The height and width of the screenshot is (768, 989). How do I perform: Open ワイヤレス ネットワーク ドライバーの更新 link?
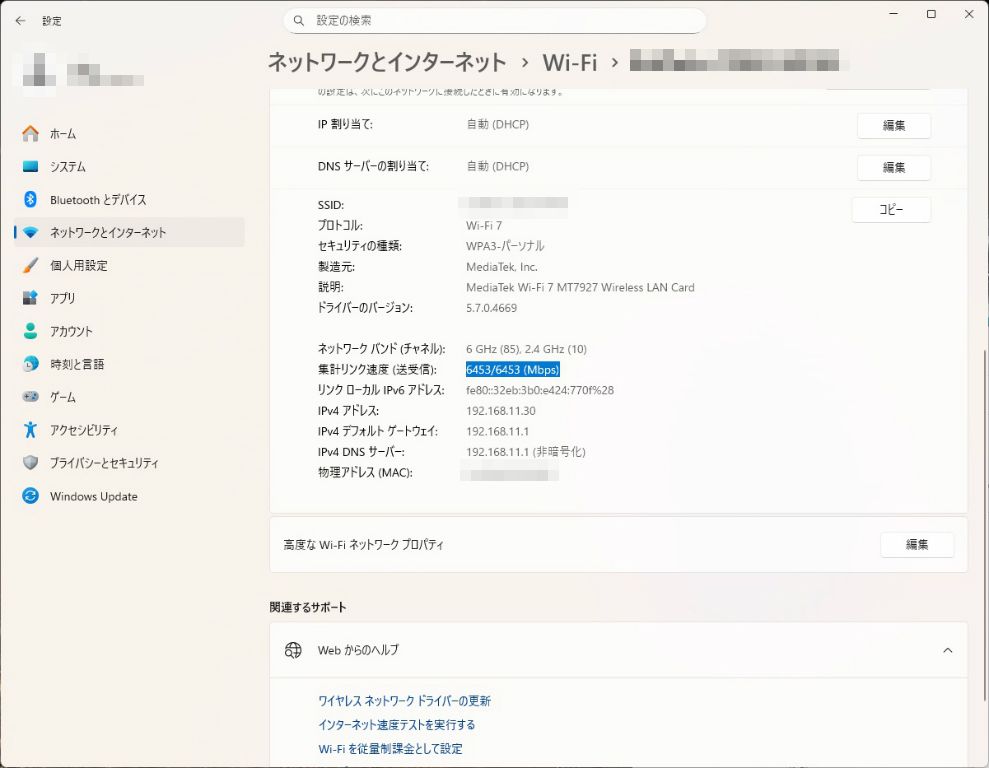(x=404, y=701)
